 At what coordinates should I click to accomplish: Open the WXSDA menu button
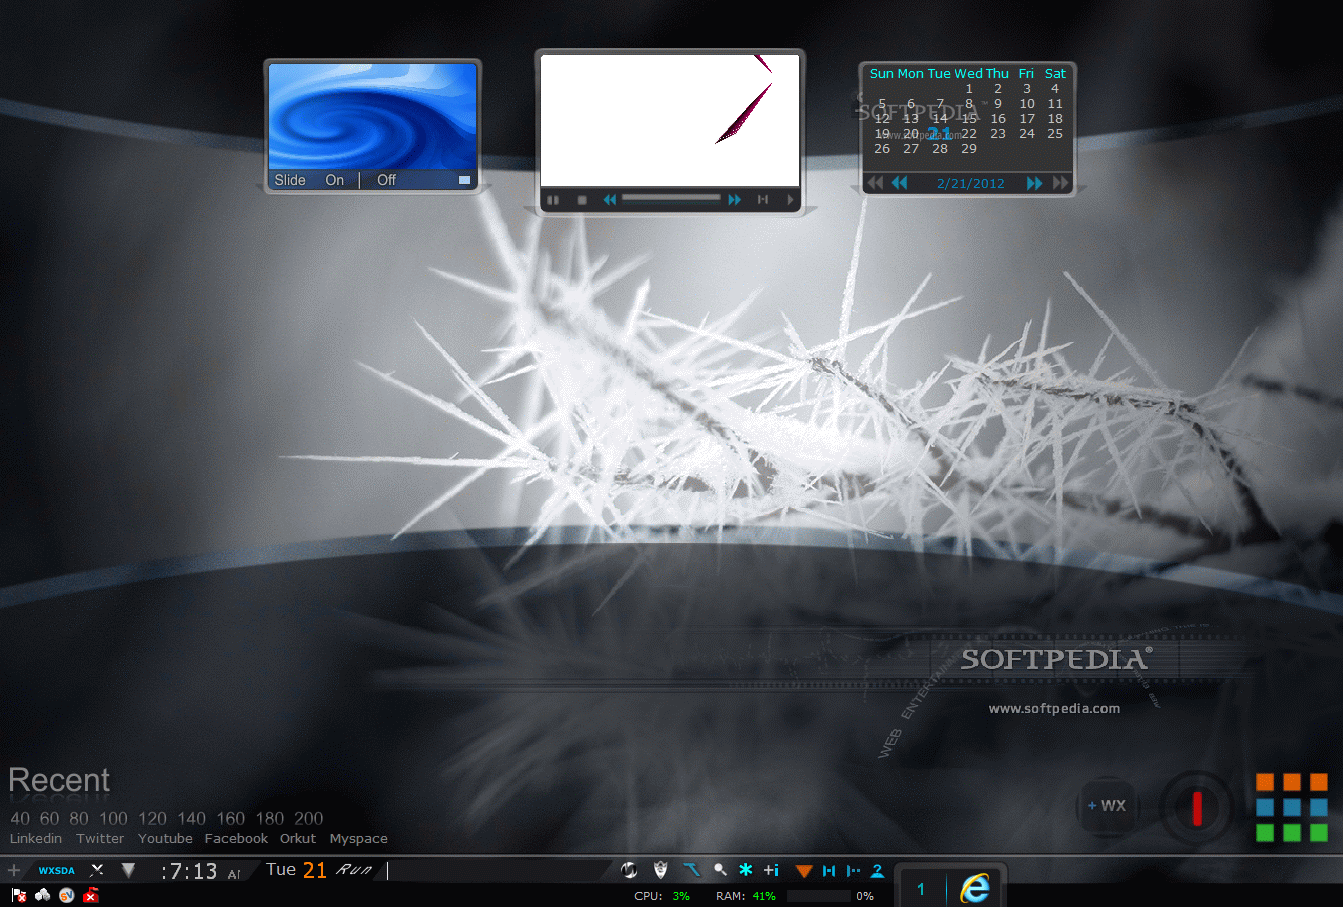(57, 870)
